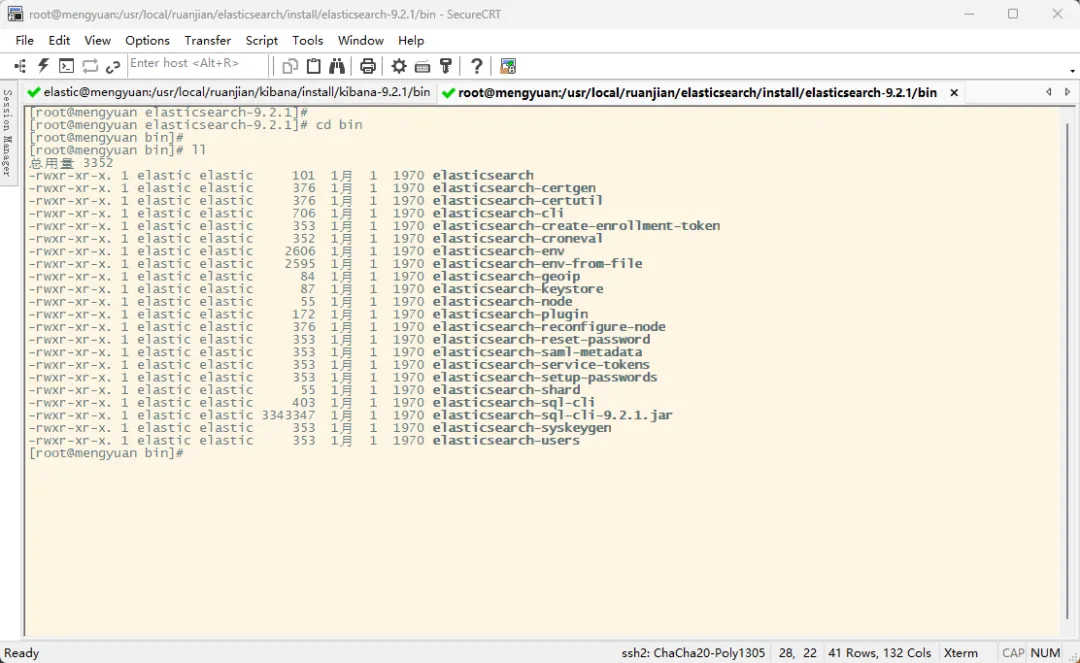Open Session Options gear icon
Viewport: 1080px width, 663px height.
coord(399,66)
